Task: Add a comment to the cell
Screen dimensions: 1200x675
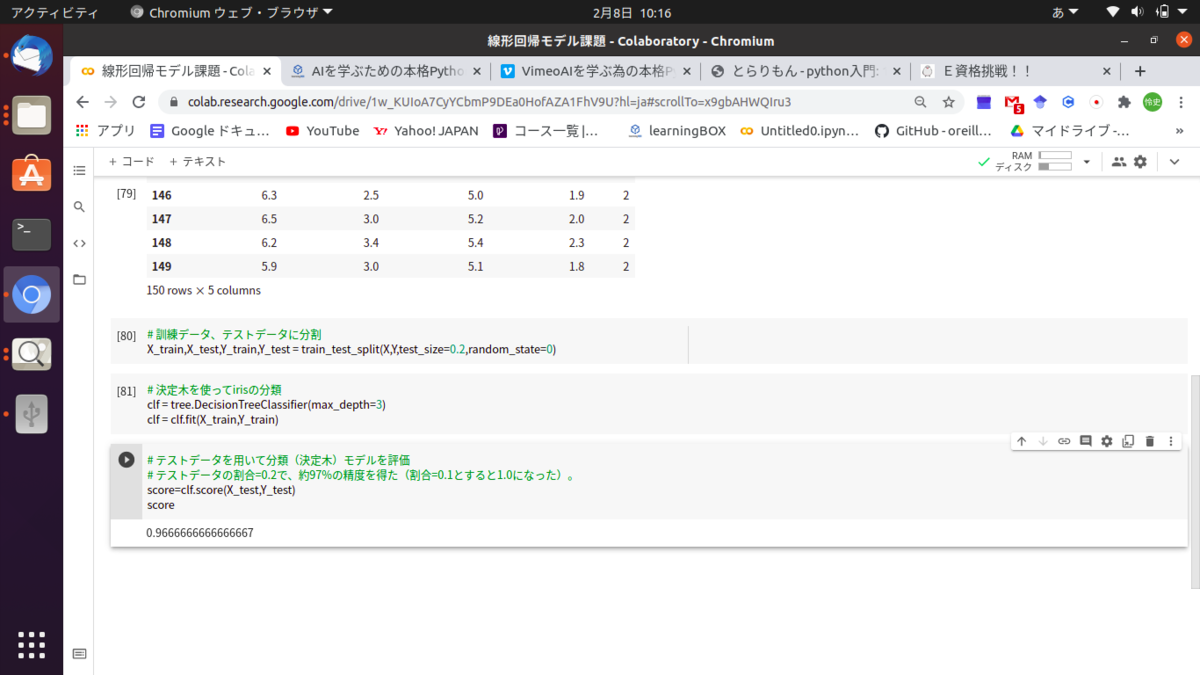Action: pyautogui.click(x=1085, y=441)
